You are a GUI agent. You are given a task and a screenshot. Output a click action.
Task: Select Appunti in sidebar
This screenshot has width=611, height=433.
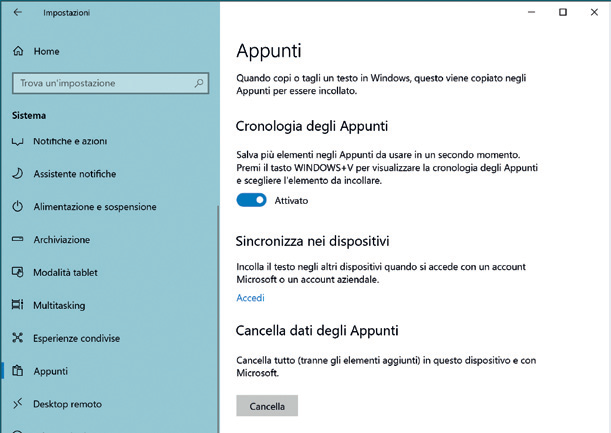pos(51,371)
